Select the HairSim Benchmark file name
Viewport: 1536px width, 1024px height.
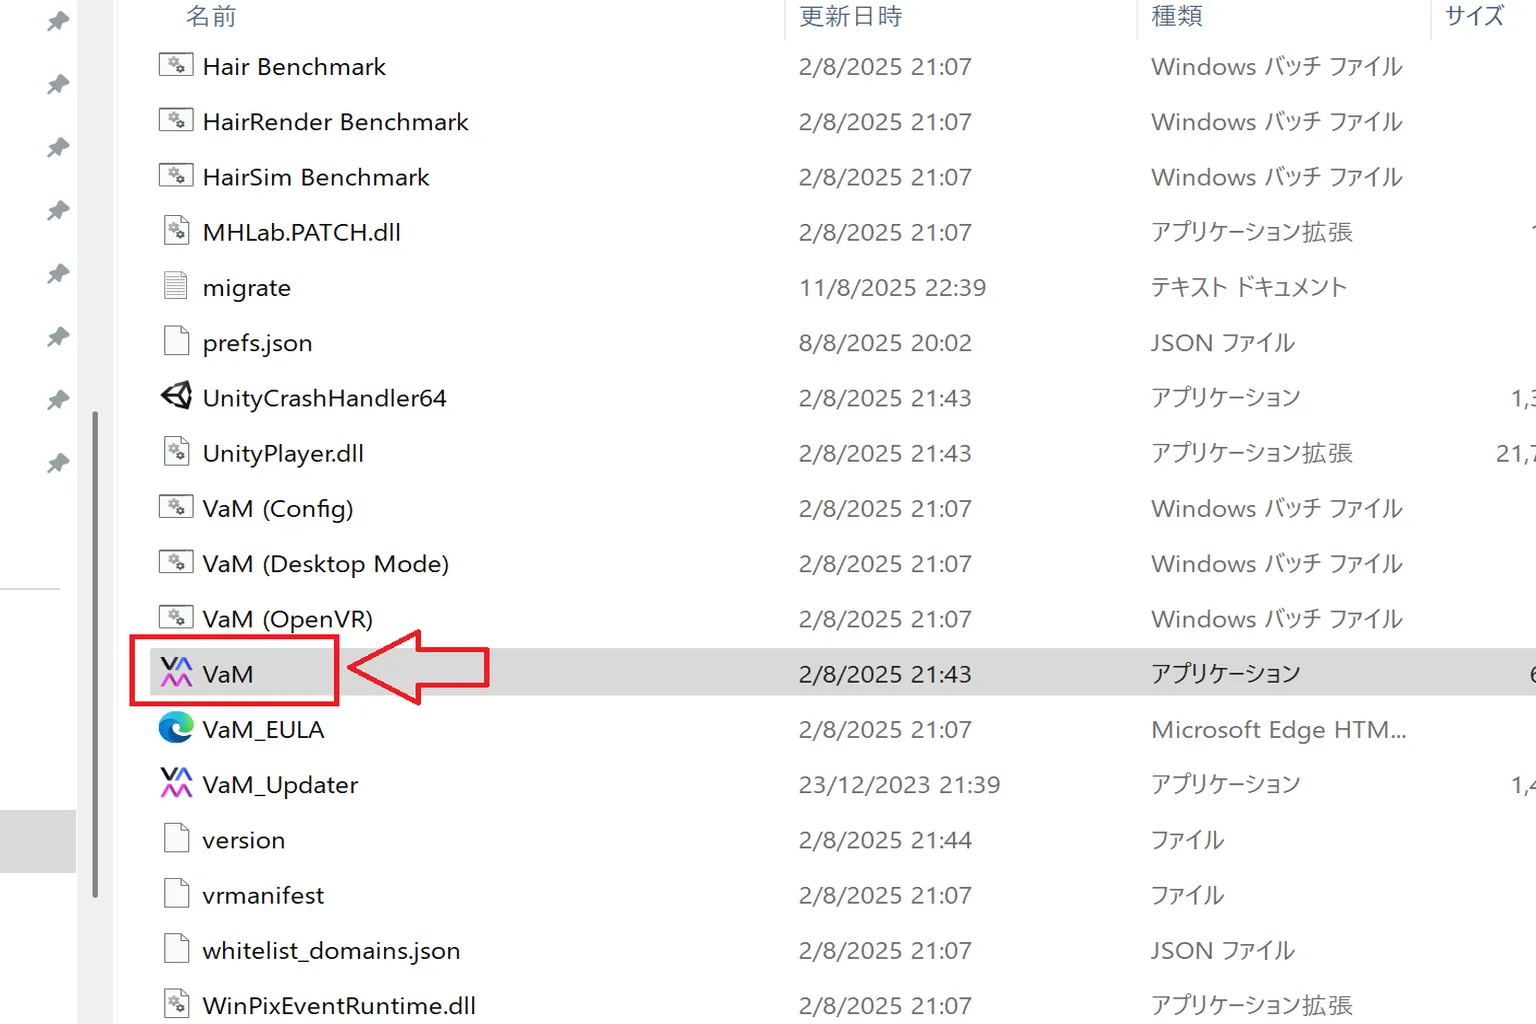point(316,177)
